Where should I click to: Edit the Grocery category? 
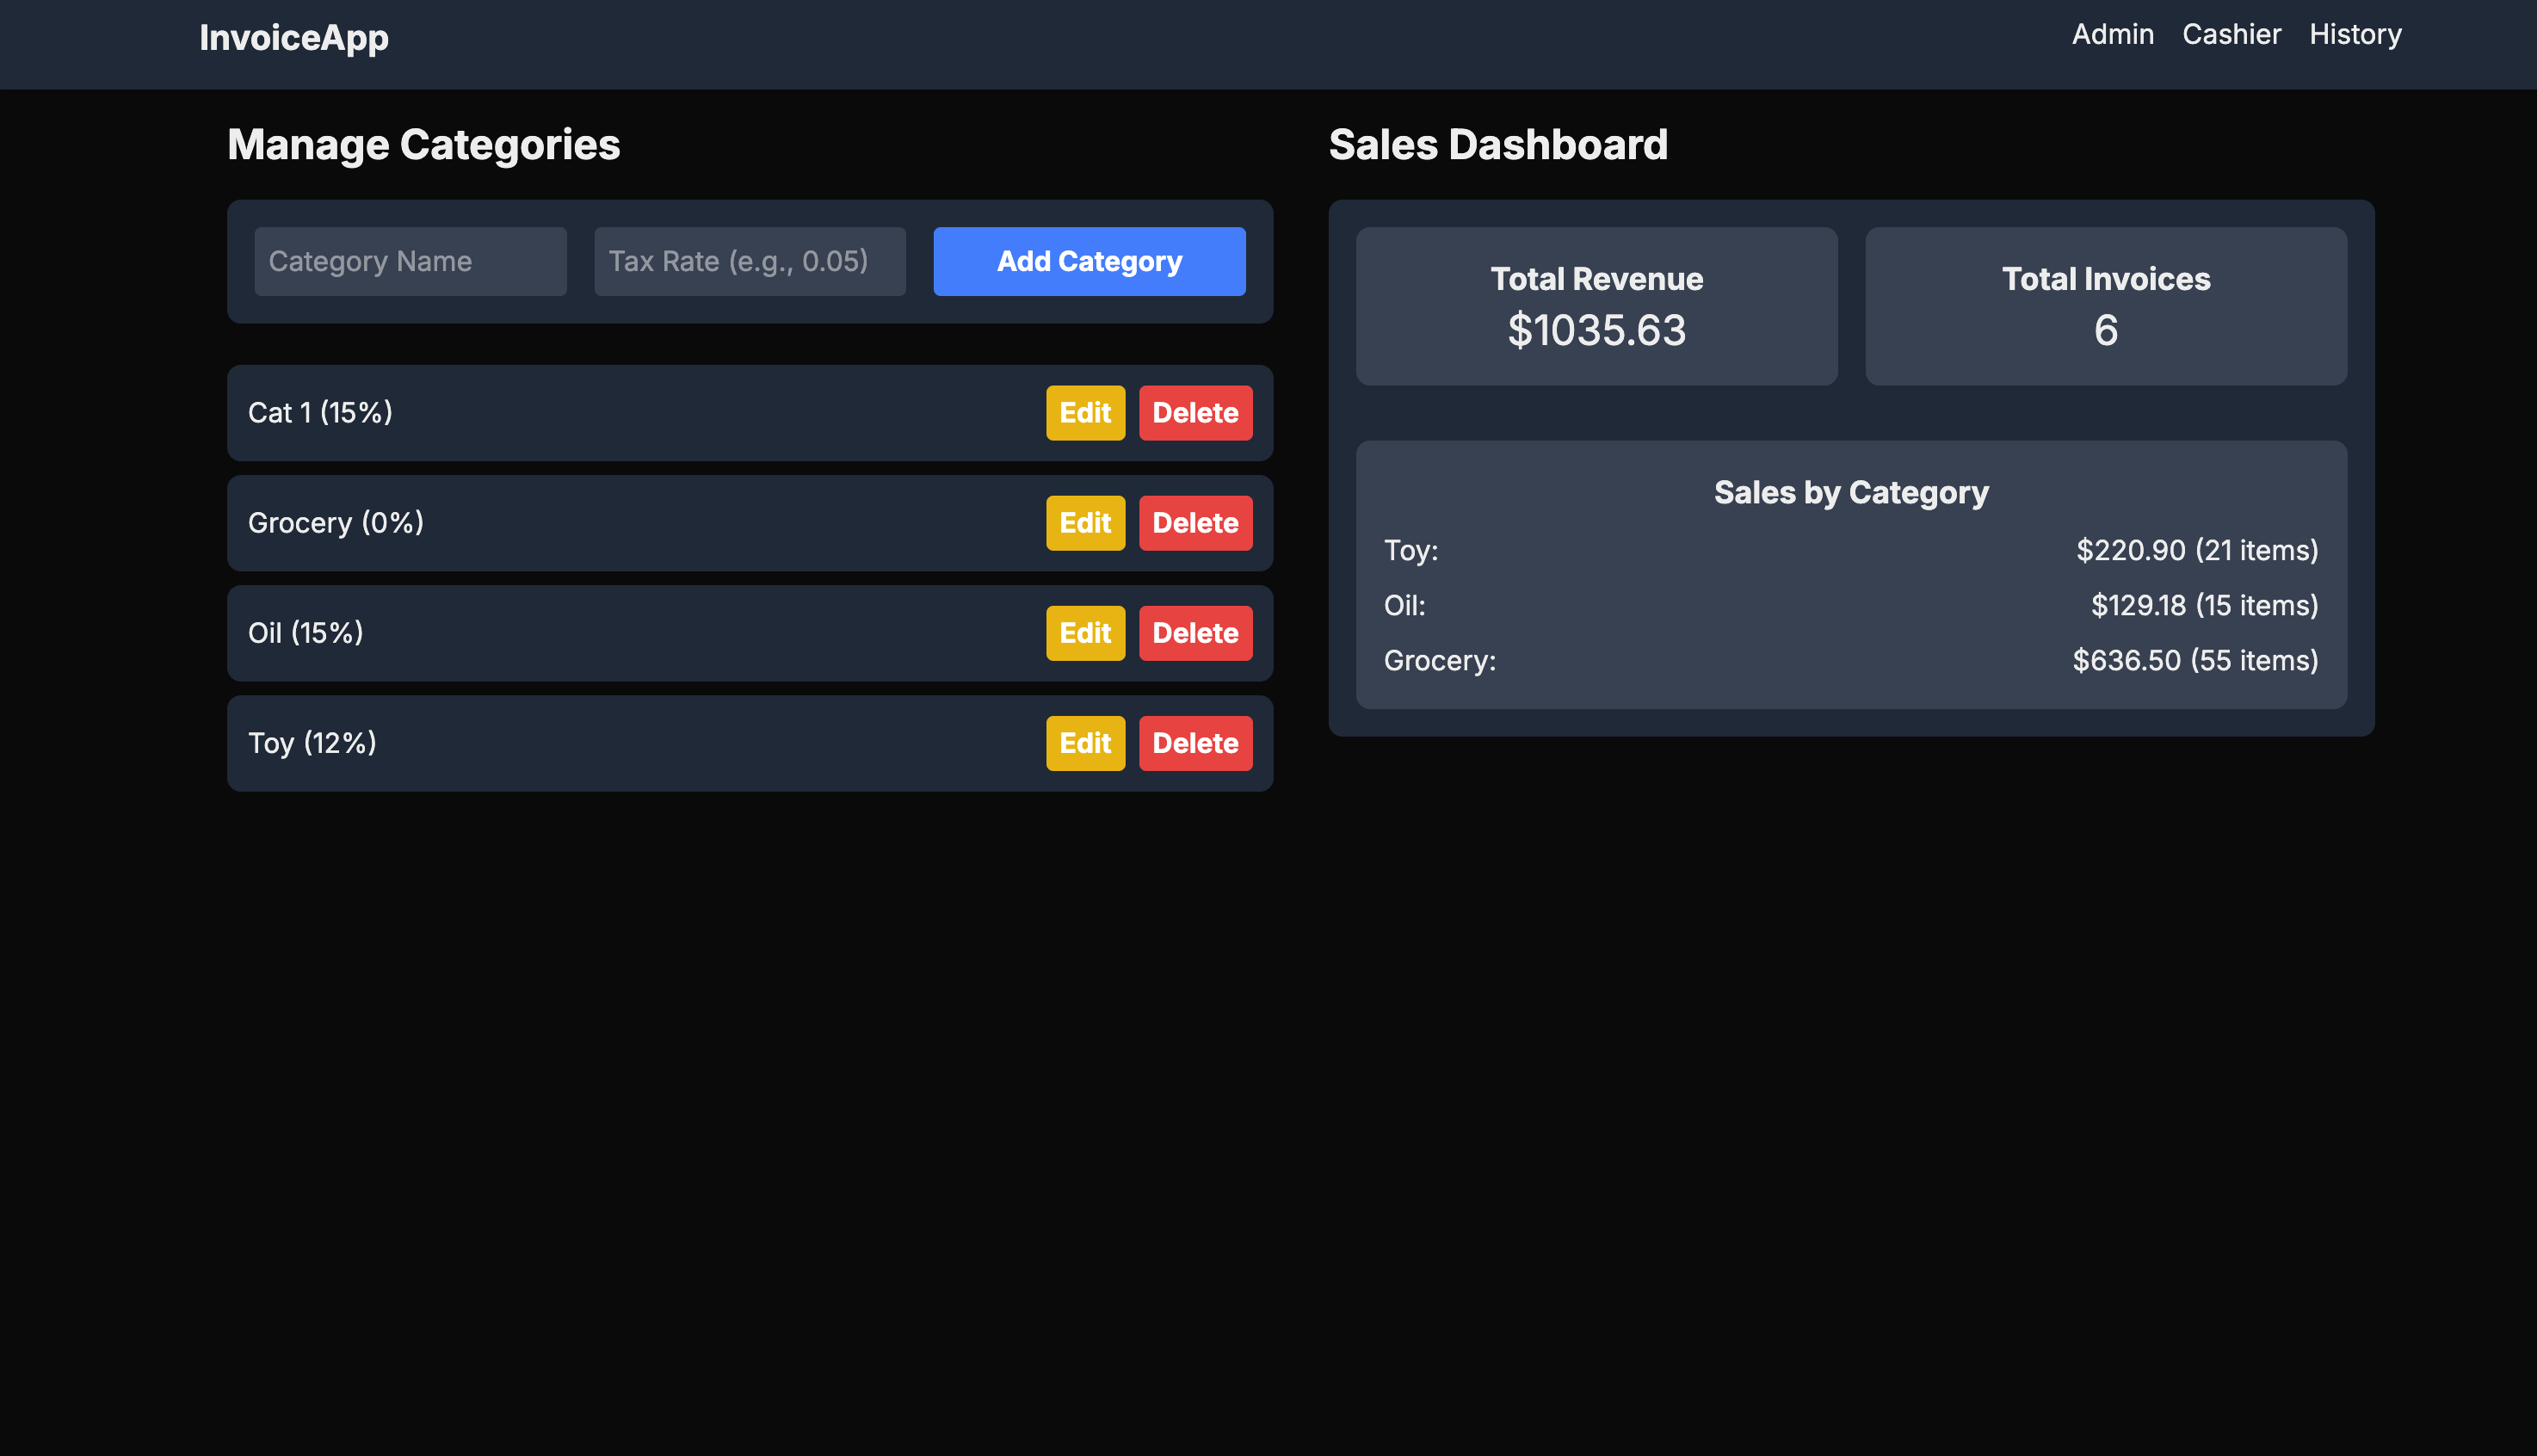tap(1085, 523)
